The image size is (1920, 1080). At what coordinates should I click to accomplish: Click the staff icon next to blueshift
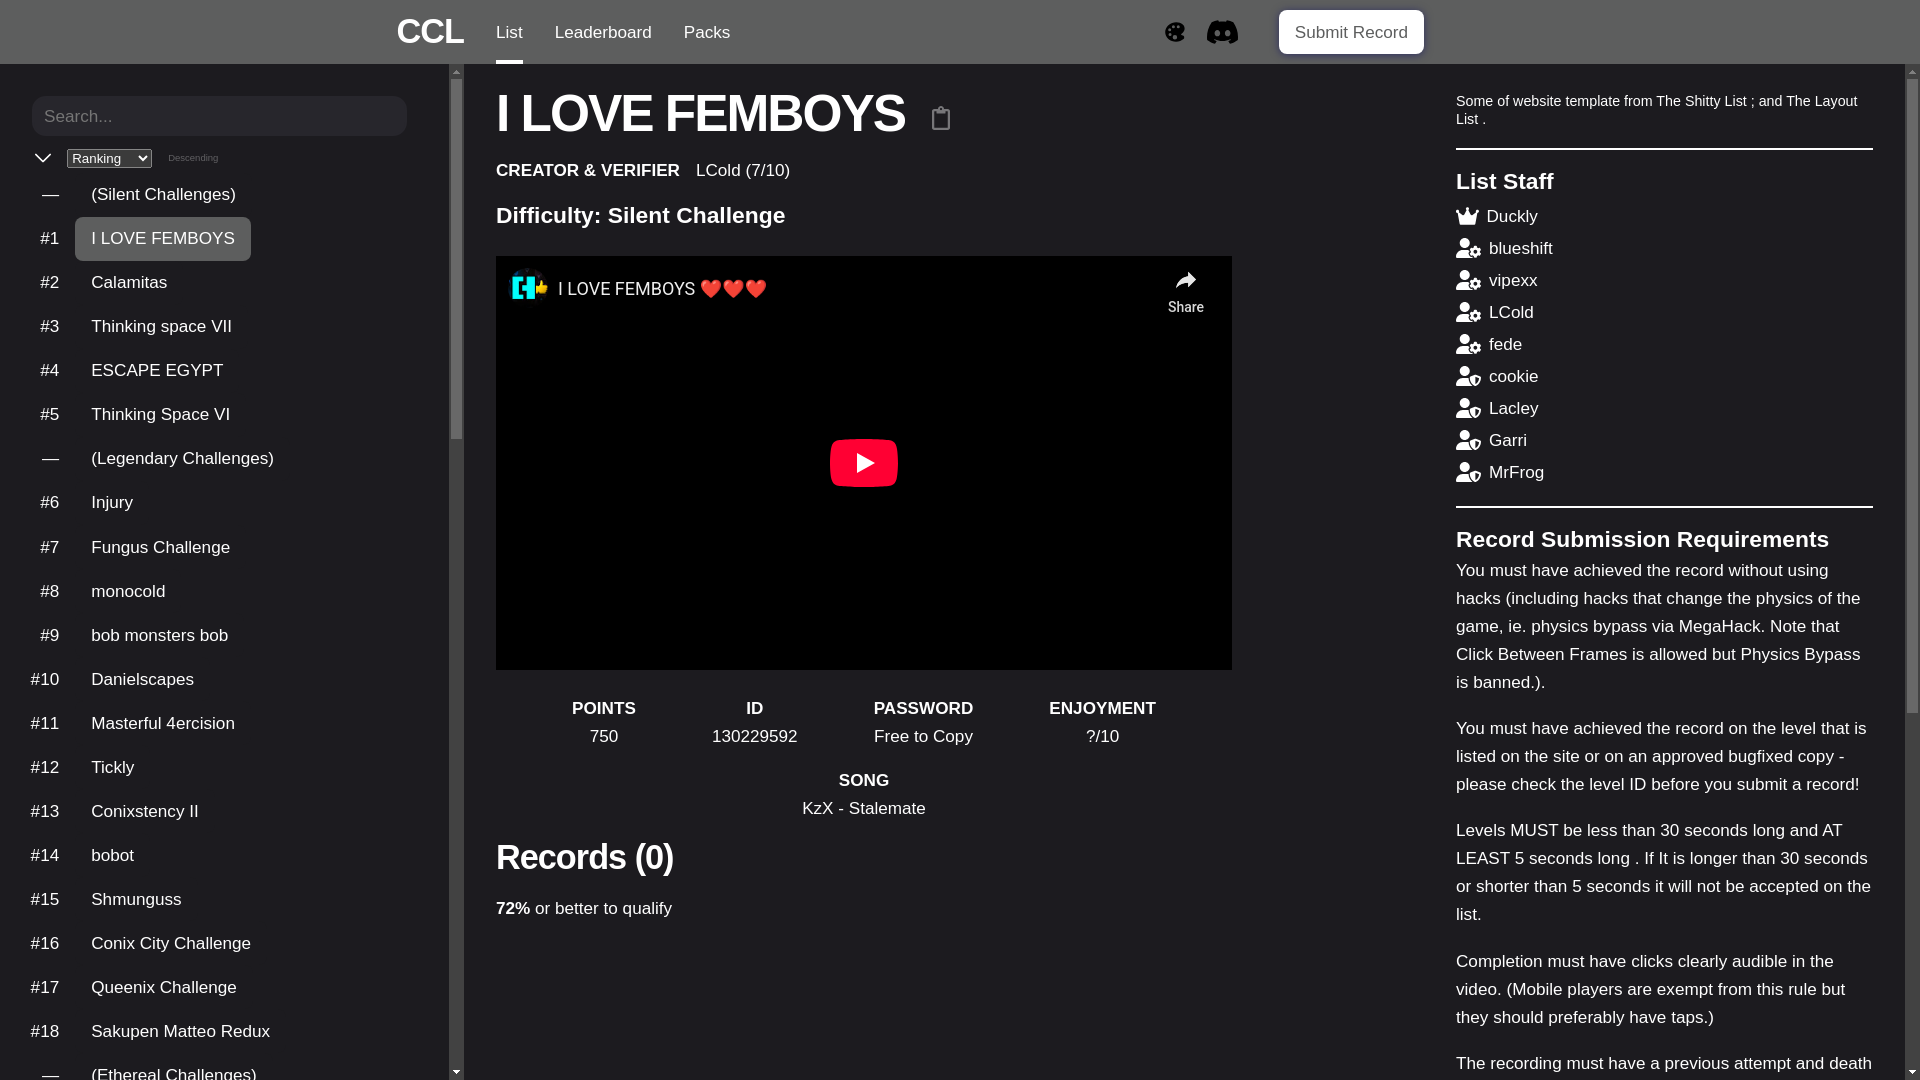pos(1468,249)
